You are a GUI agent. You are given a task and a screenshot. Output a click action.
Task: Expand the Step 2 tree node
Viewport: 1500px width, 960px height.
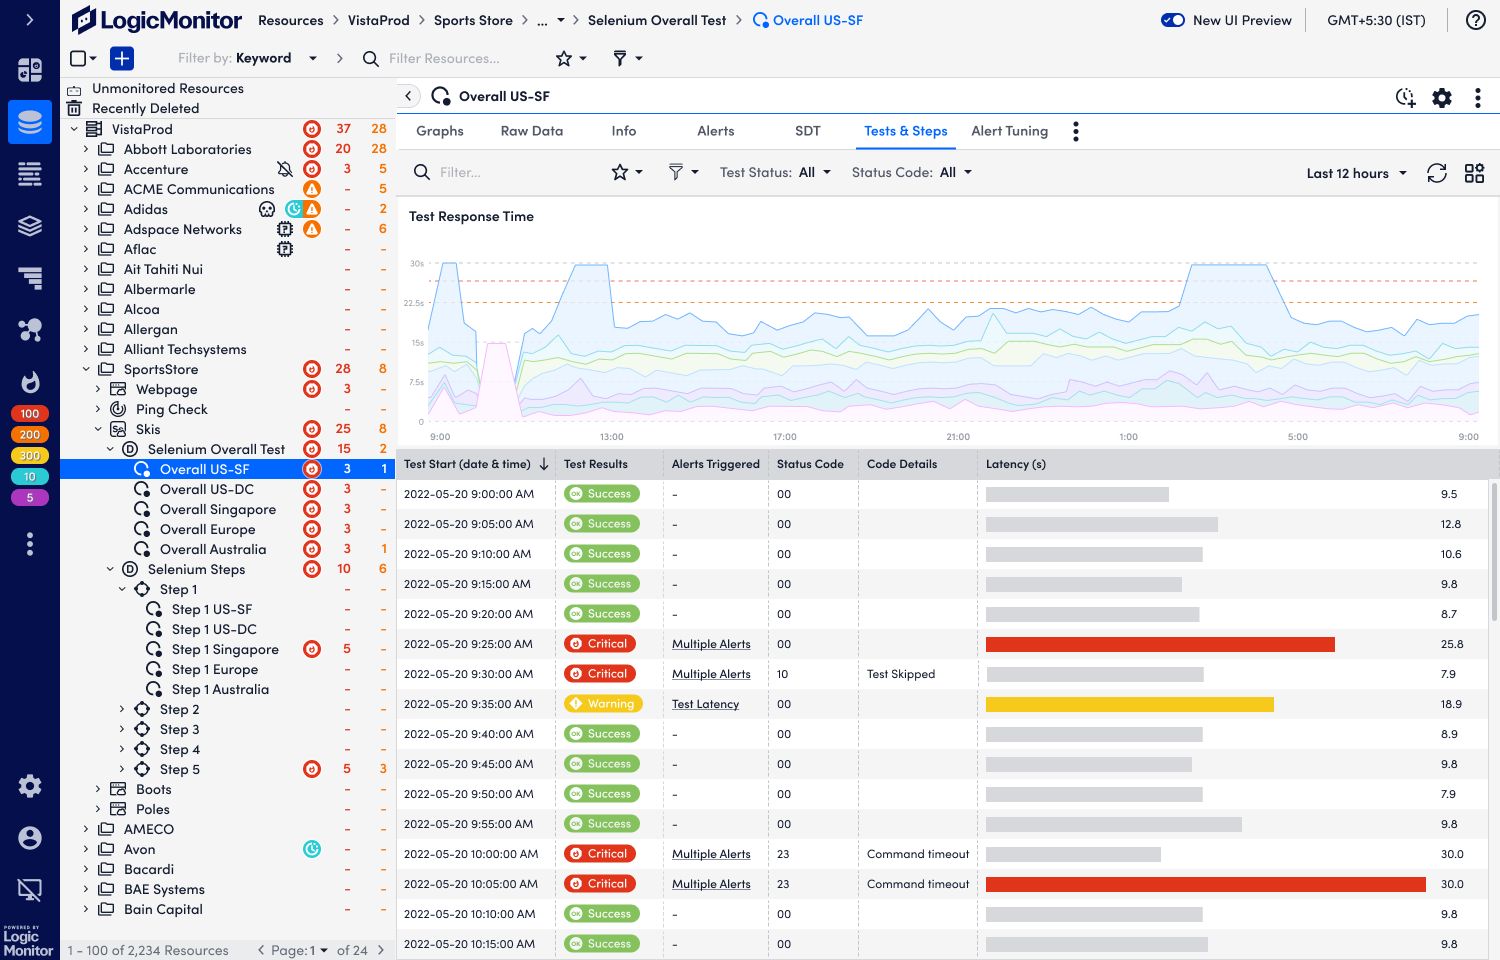(122, 709)
